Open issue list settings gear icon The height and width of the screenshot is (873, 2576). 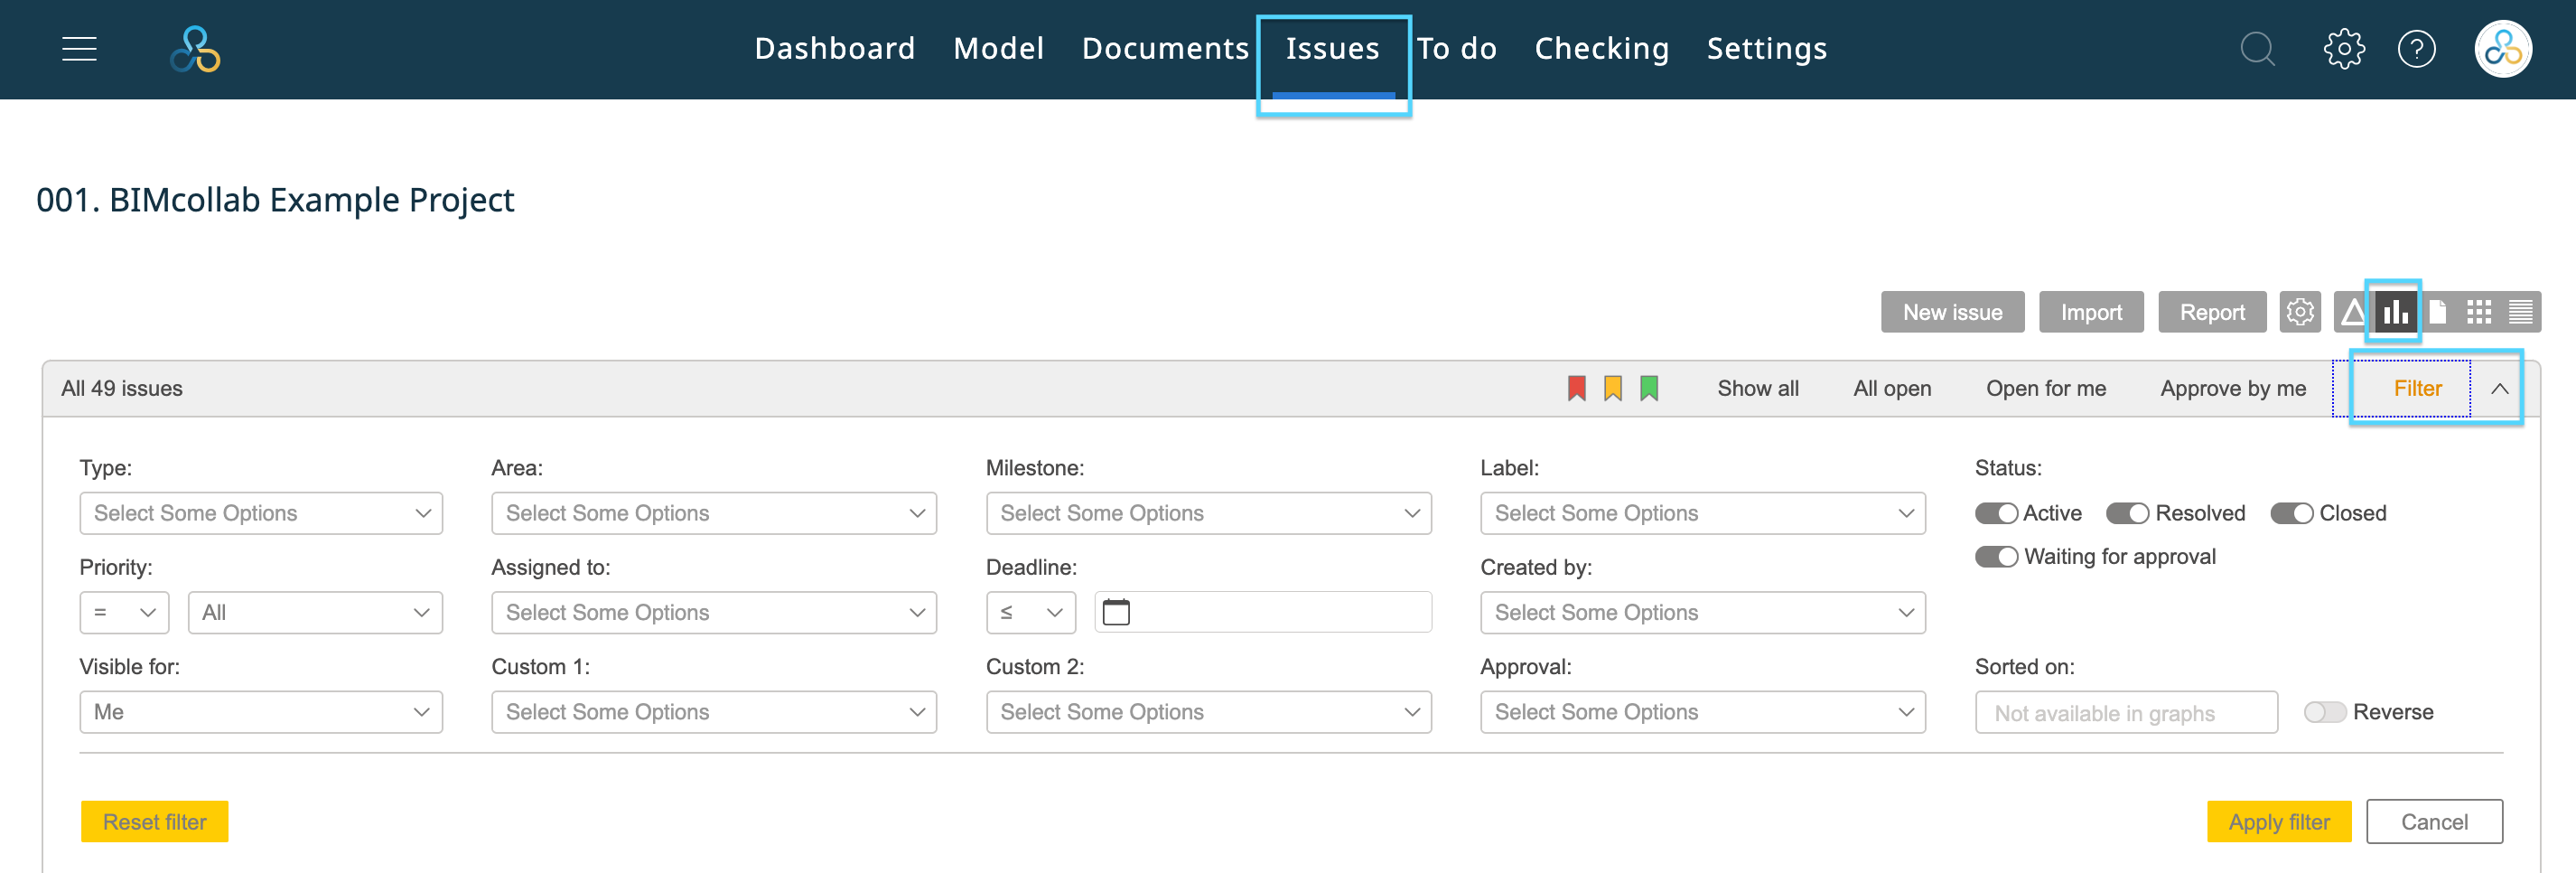click(2300, 312)
